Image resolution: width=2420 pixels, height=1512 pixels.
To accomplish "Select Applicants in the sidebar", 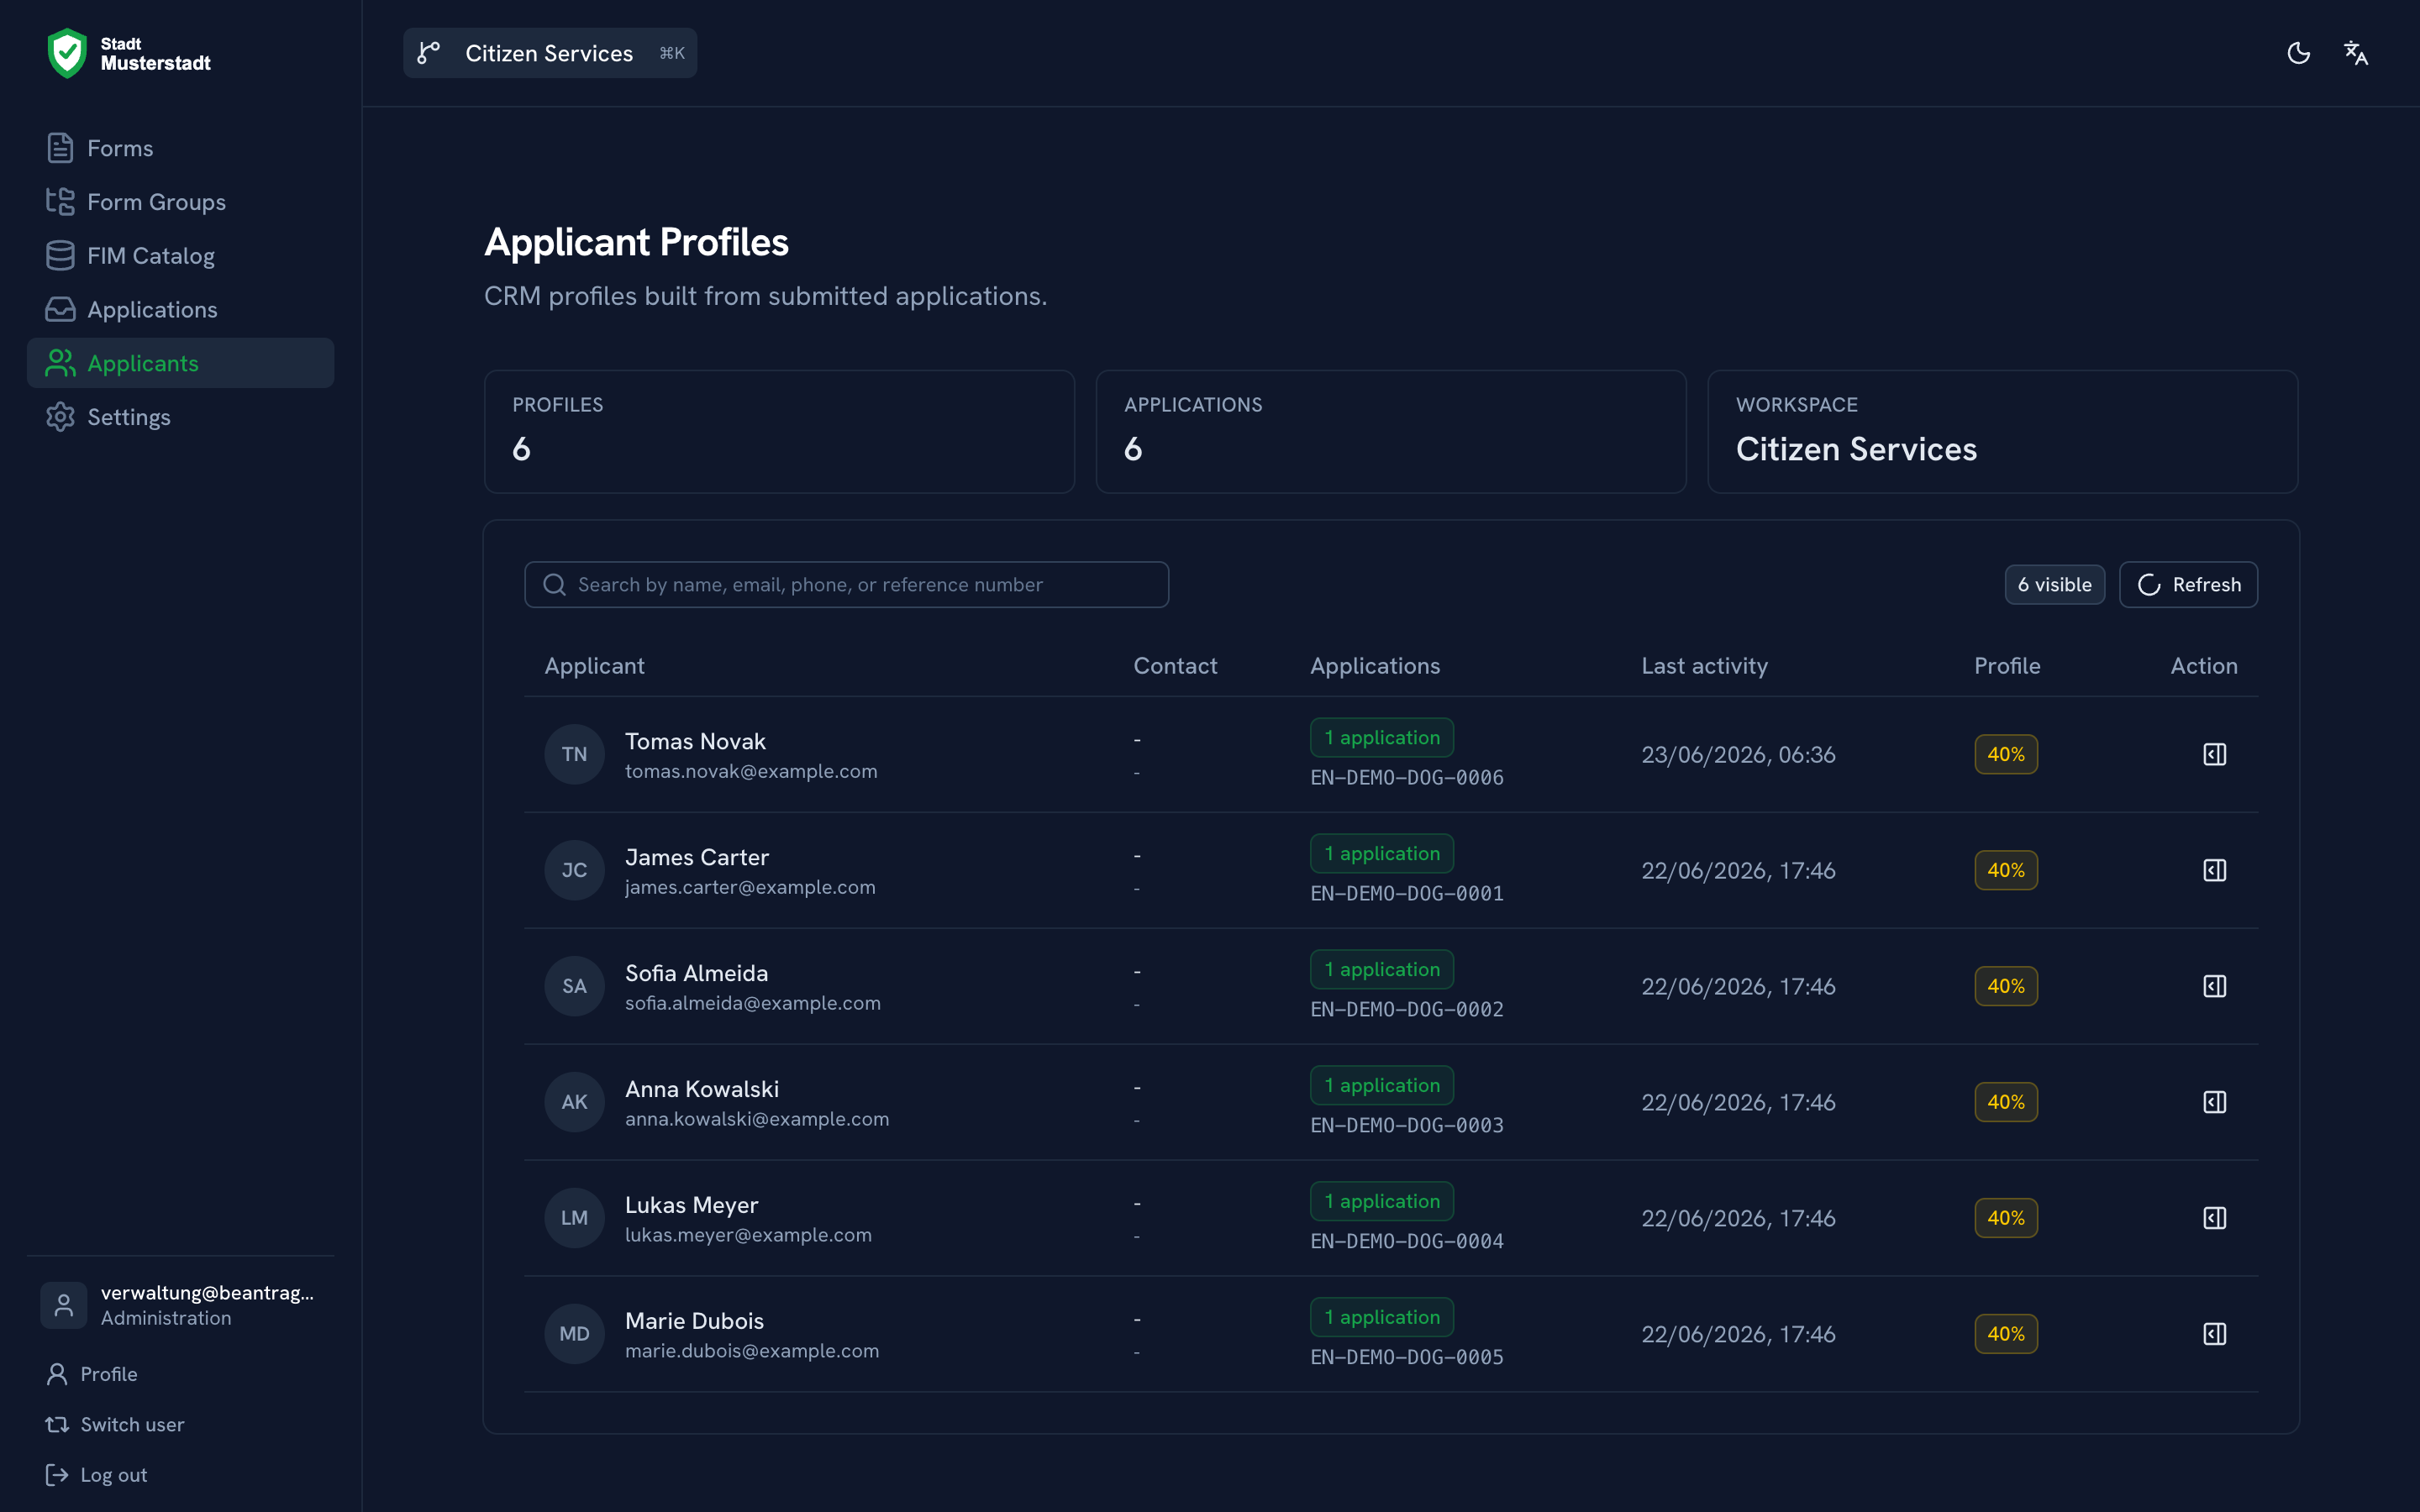I will 180,363.
